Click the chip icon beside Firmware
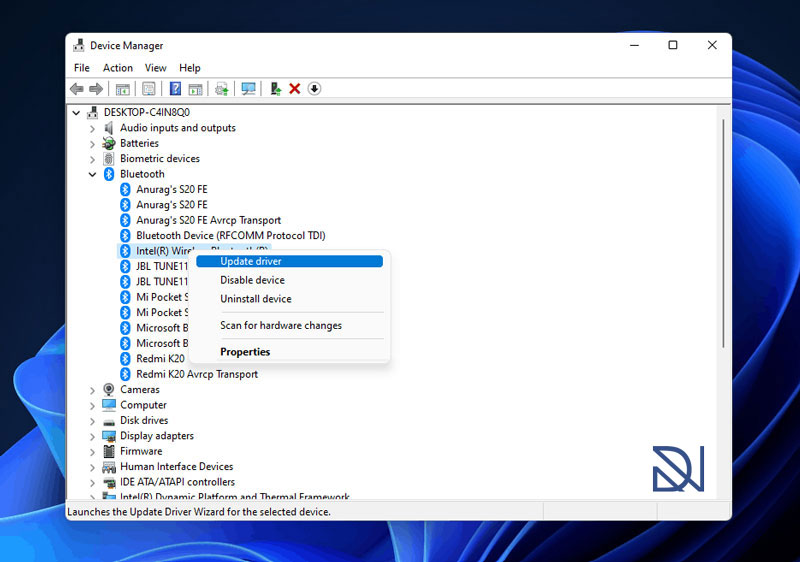Image resolution: width=800 pixels, height=562 pixels. coord(109,451)
